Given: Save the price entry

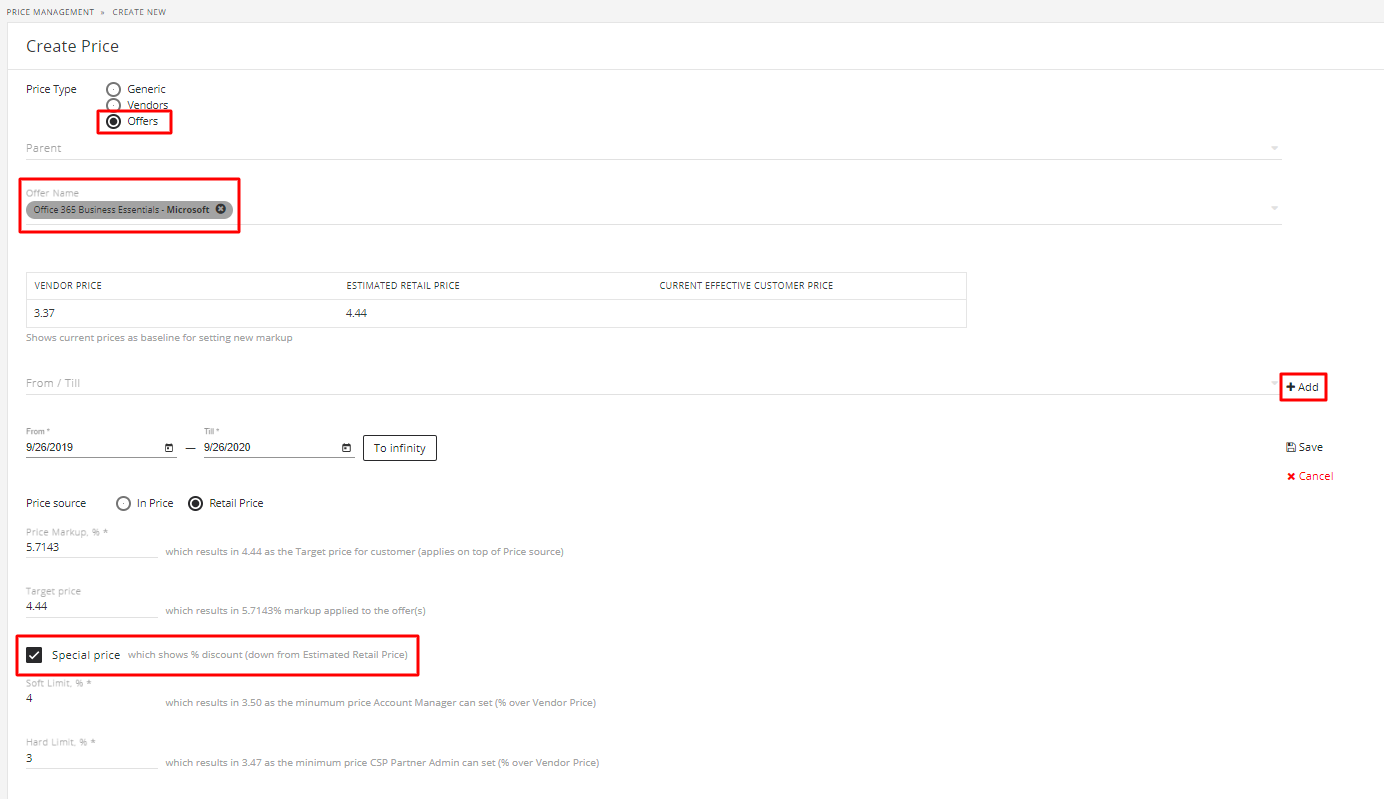Looking at the screenshot, I should pos(1305,447).
